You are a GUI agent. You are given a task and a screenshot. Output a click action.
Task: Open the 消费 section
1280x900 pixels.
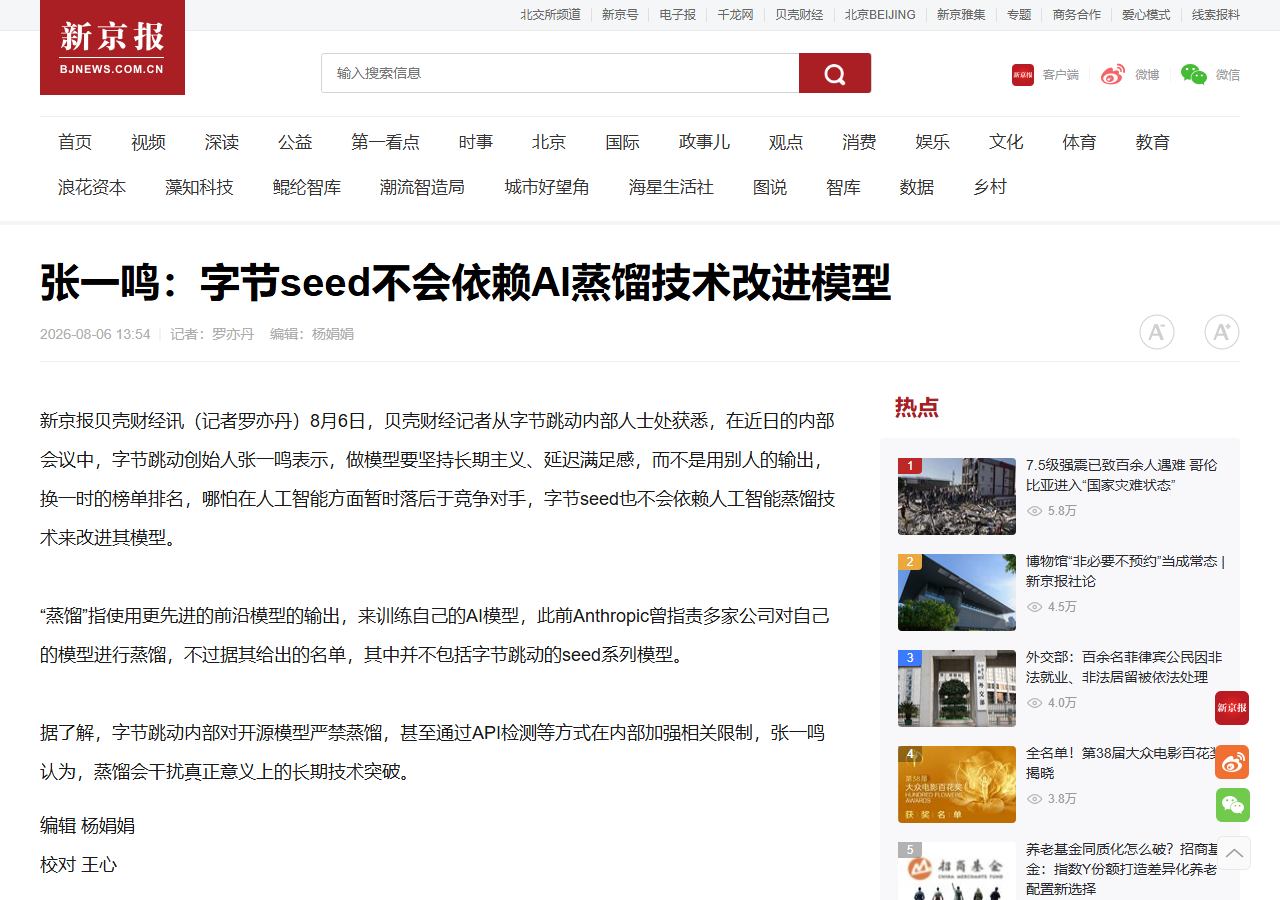[859, 142]
